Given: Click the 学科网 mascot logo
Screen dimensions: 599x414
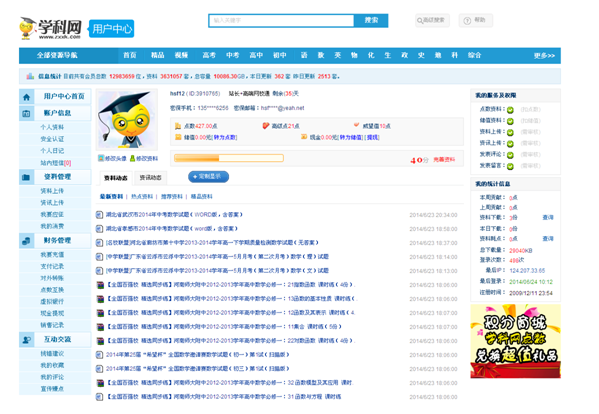Looking at the screenshot, I should [x=28, y=28].
